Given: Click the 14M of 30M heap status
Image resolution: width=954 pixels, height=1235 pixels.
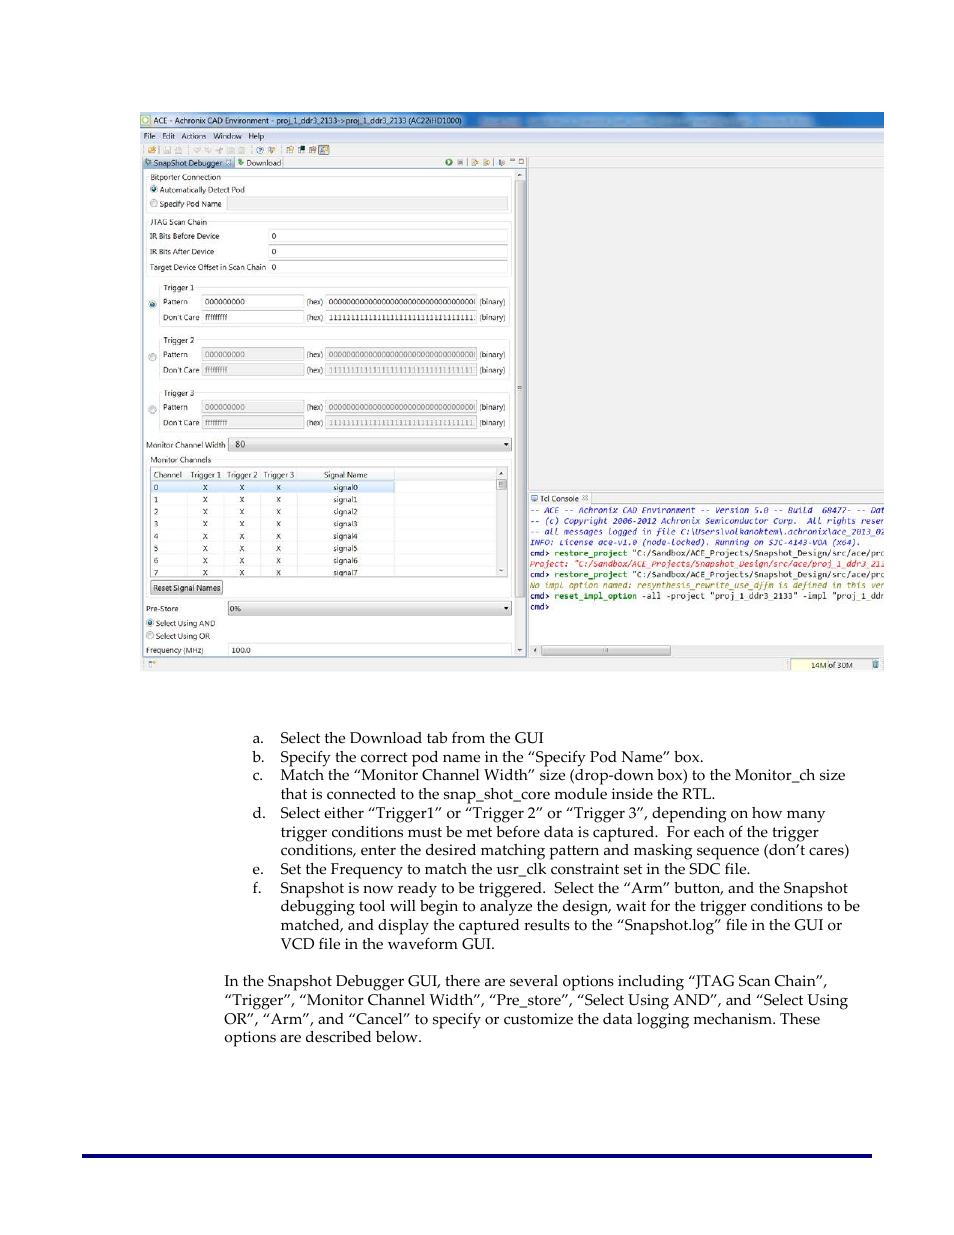Looking at the screenshot, I should pos(830,664).
